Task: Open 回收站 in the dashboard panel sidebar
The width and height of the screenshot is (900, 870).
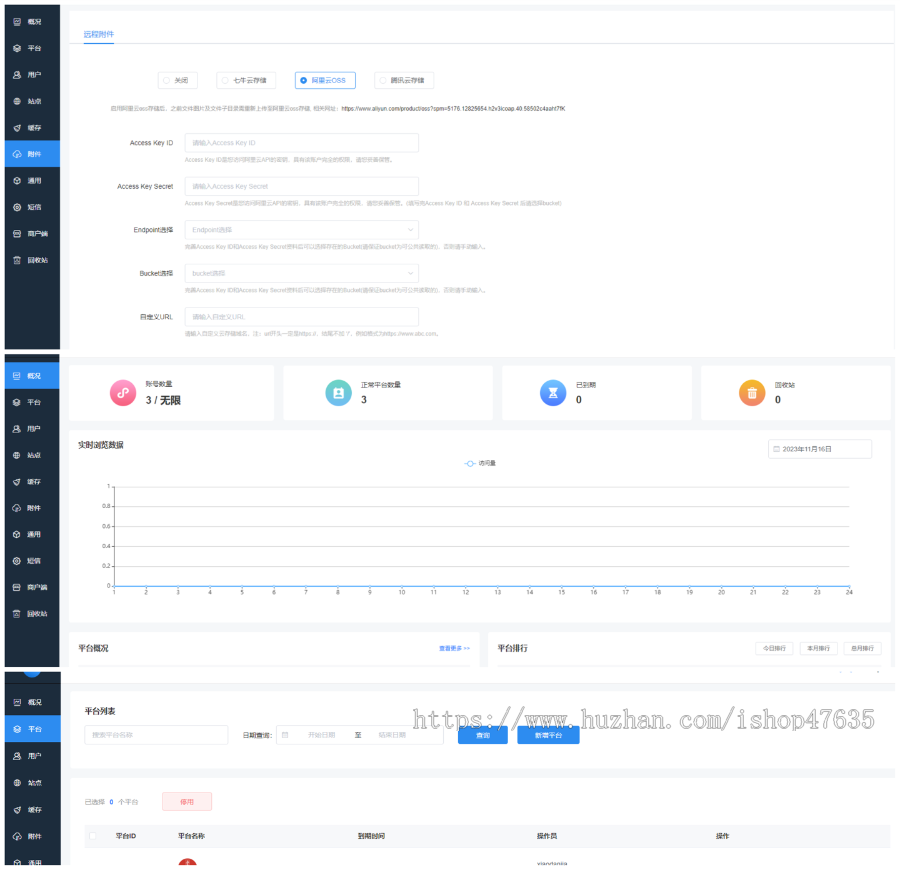Action: pyautogui.click(x=32, y=613)
